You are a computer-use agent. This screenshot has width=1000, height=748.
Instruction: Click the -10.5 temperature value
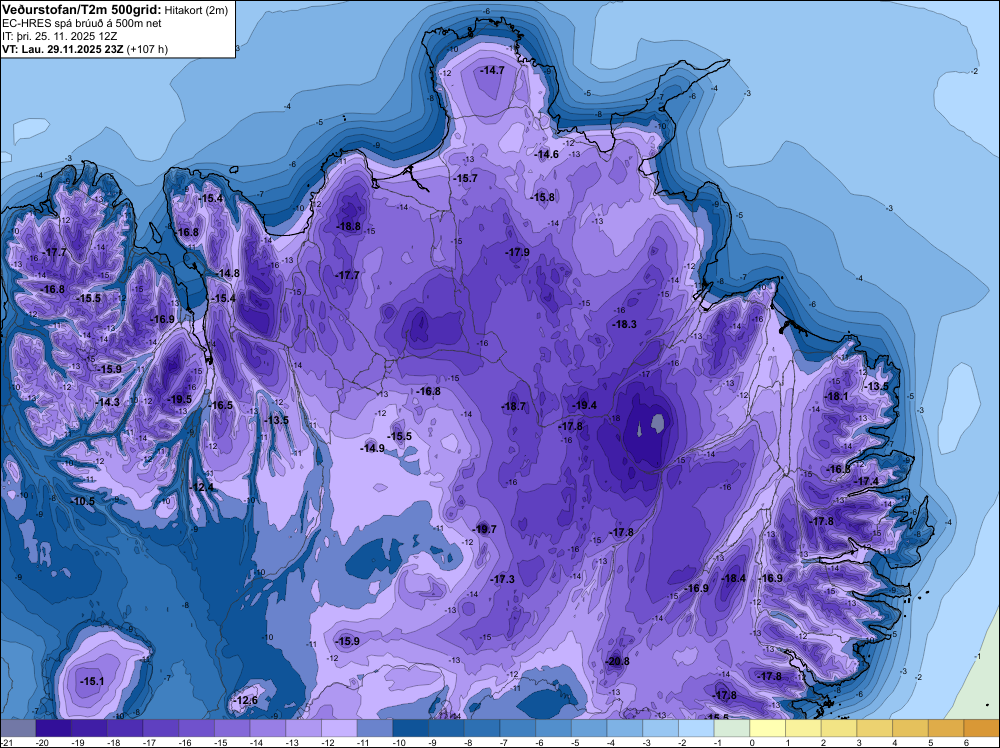click(82, 502)
